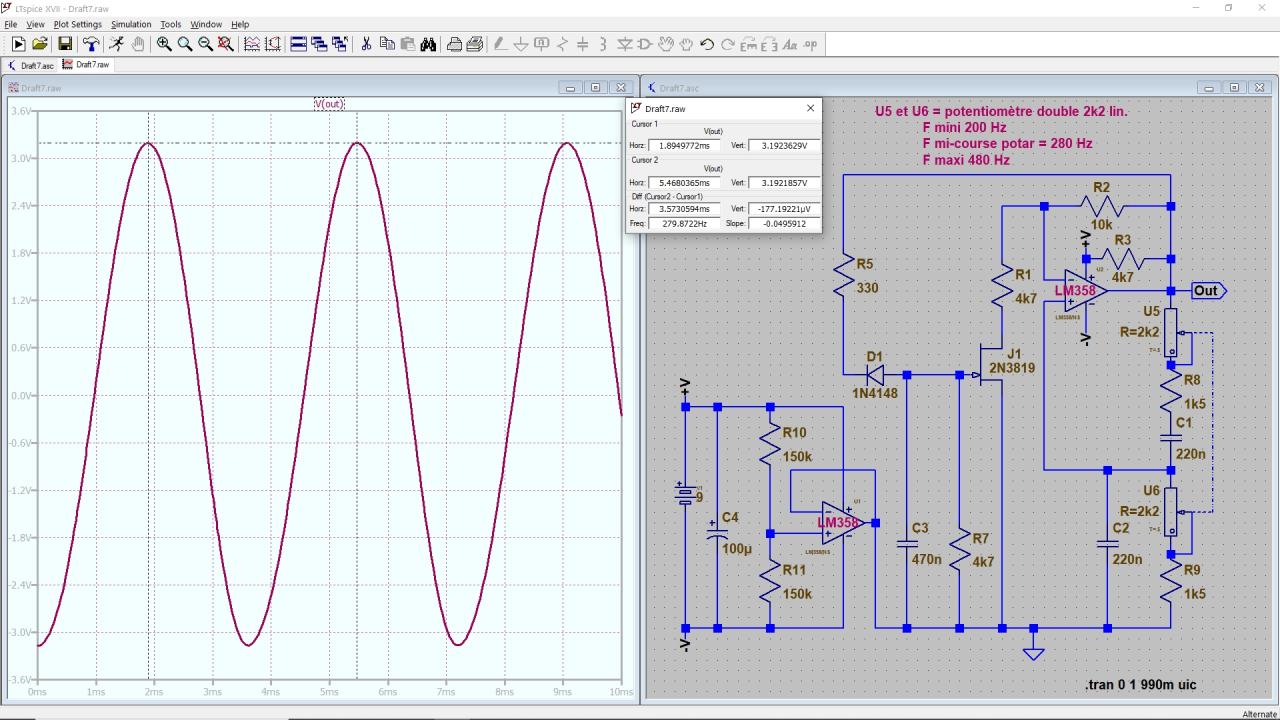The width and height of the screenshot is (1280, 720).
Task: Select the Zoom Out magnifier icon
Action: click(x=205, y=44)
